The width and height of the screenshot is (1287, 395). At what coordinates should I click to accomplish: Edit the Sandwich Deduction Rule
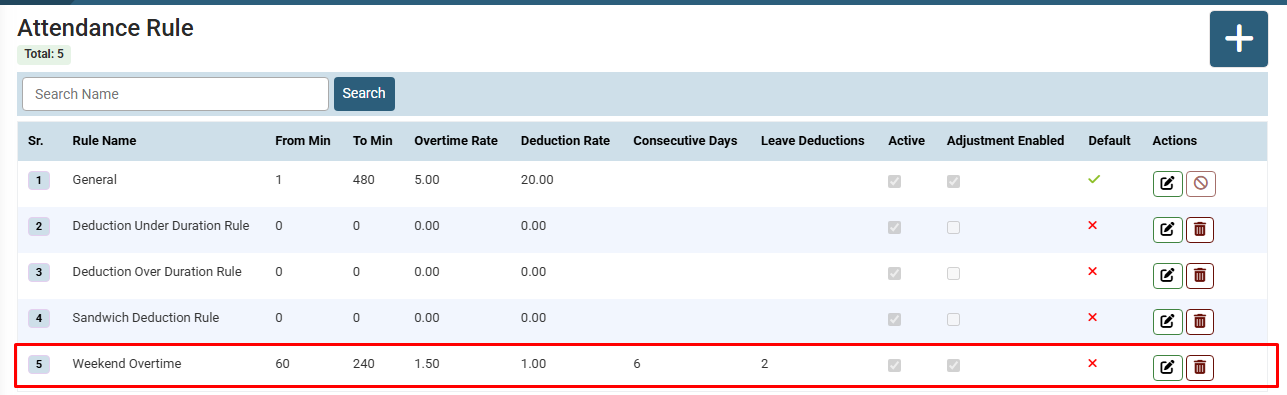coord(1167,322)
